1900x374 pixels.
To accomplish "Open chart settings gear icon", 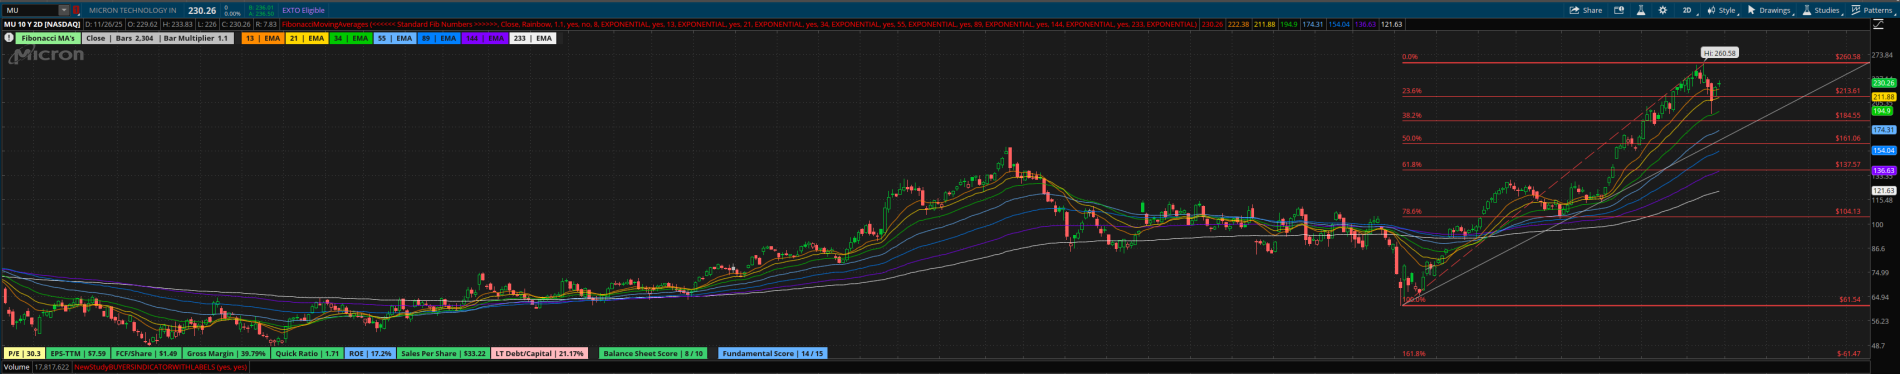I will pos(1663,10).
